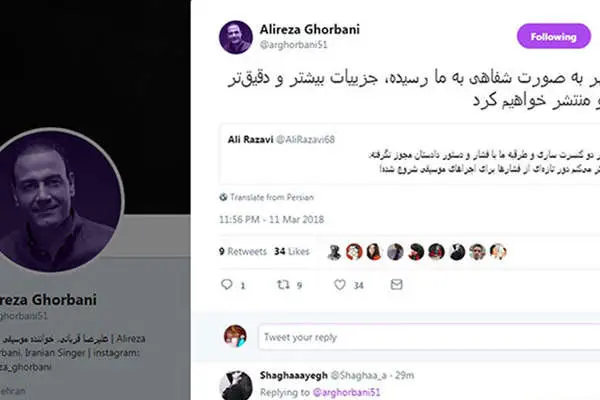Like the tweet with the heart icon
600x400 pixels.
pyautogui.click(x=340, y=284)
